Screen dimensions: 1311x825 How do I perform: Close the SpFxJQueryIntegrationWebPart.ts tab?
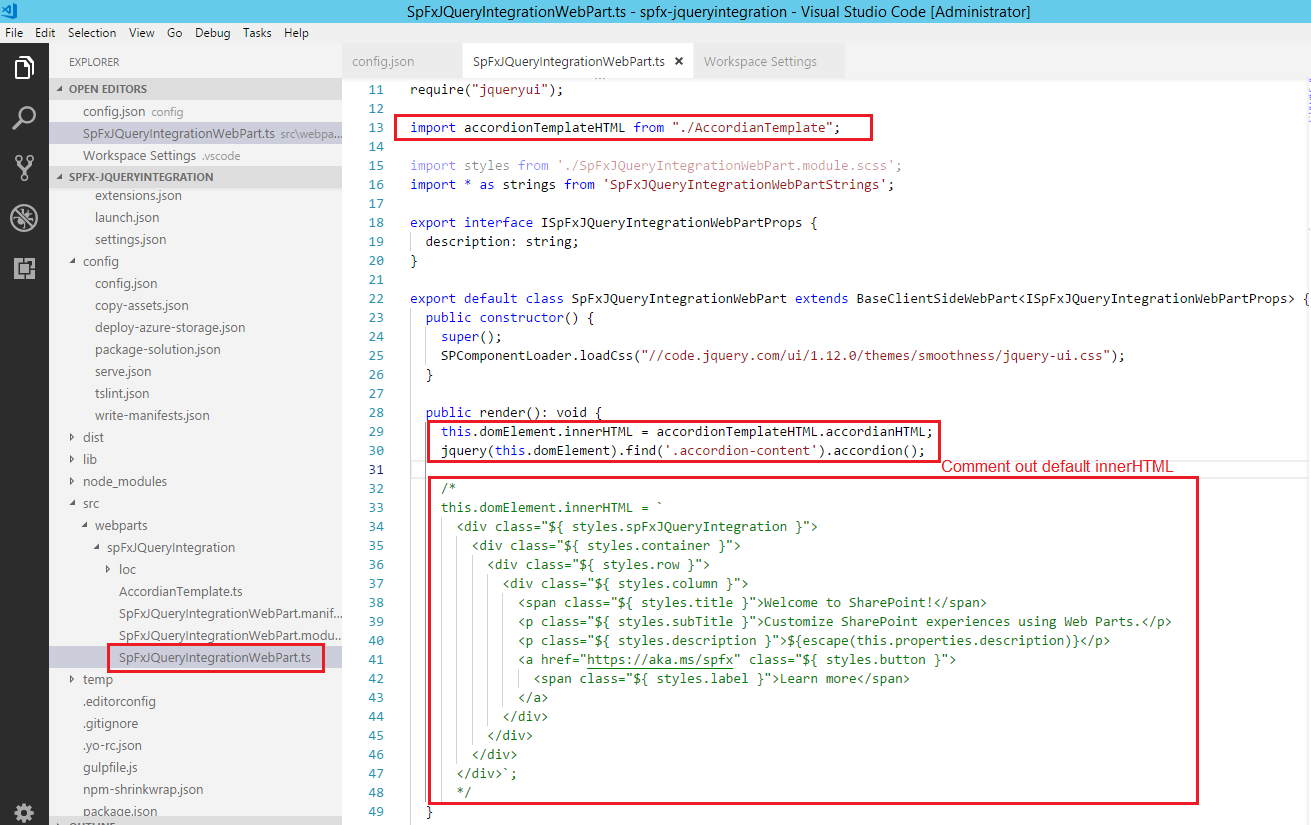coord(679,62)
